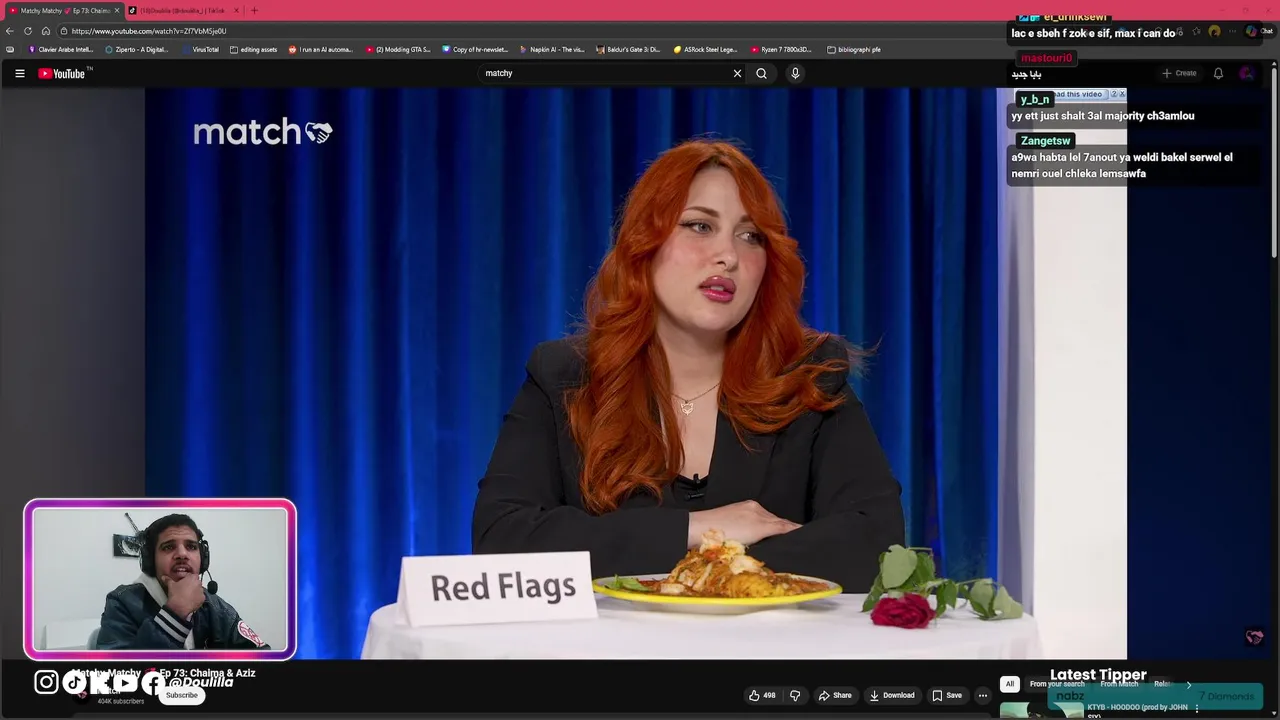Image resolution: width=1280 pixels, height=720 pixels.
Task: Open the Clavier Arabe Intell... bookmark
Action: [x=61, y=49]
